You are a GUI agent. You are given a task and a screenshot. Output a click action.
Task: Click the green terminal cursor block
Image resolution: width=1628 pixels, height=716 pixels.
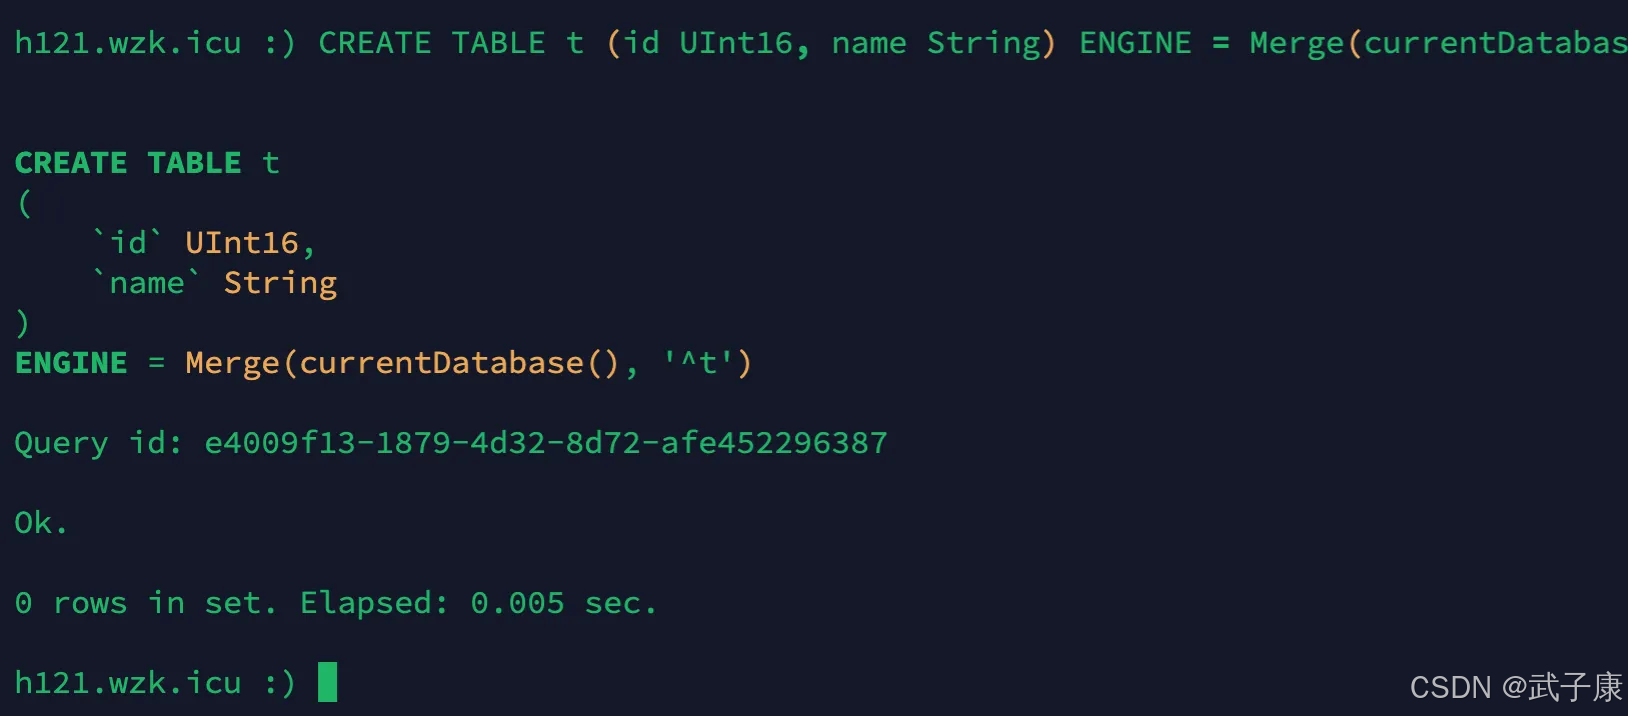pyautogui.click(x=327, y=682)
